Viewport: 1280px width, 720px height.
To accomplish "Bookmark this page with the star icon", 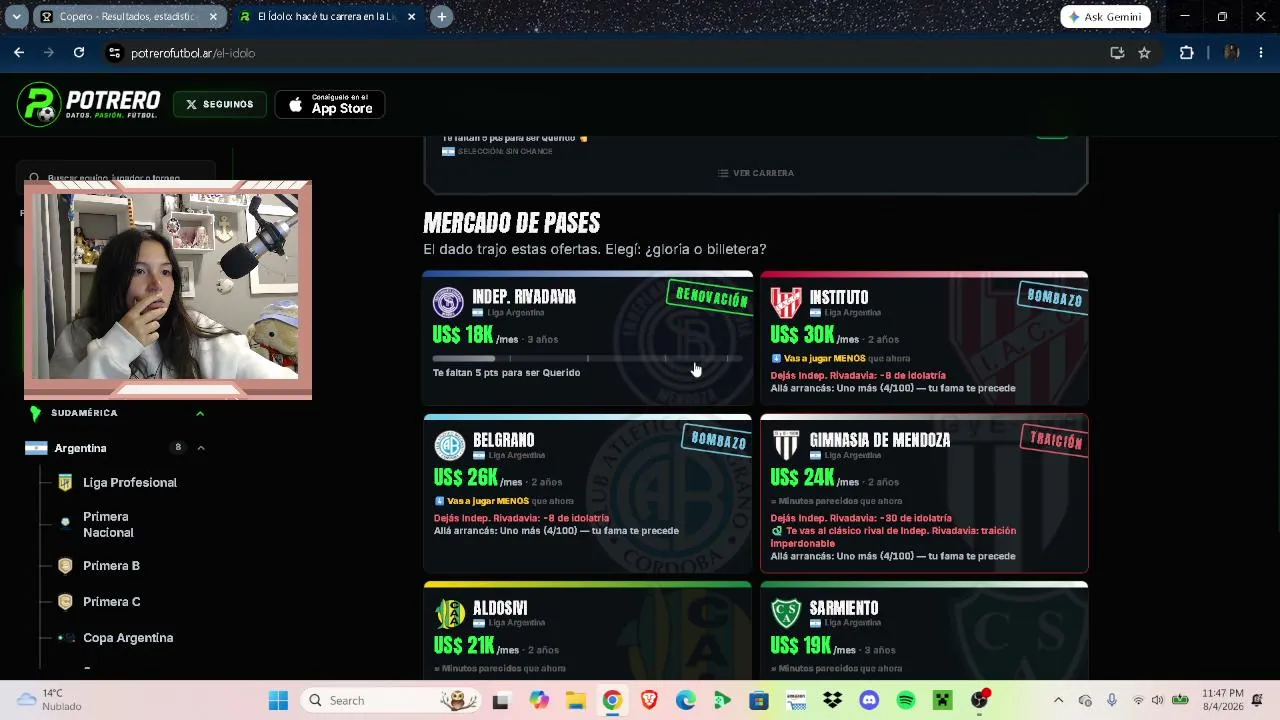I will 1144,53.
